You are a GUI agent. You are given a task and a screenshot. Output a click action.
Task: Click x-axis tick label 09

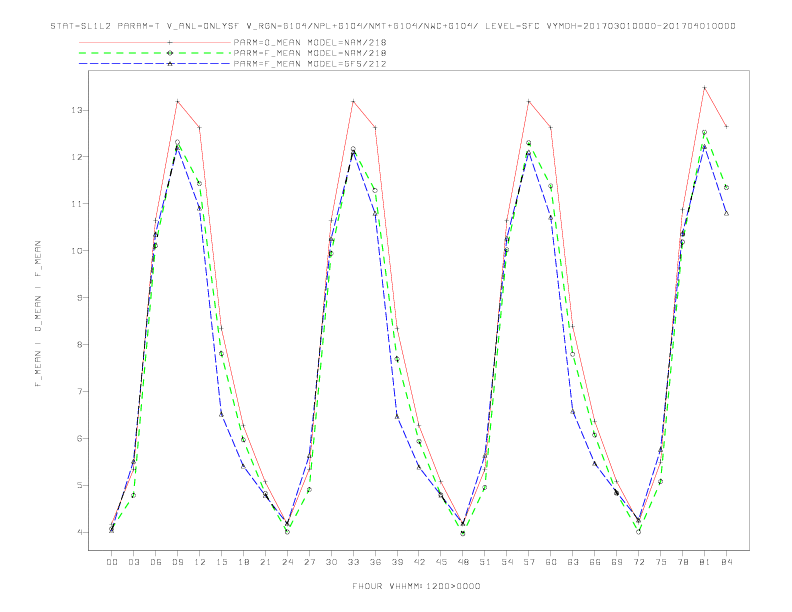(x=177, y=562)
